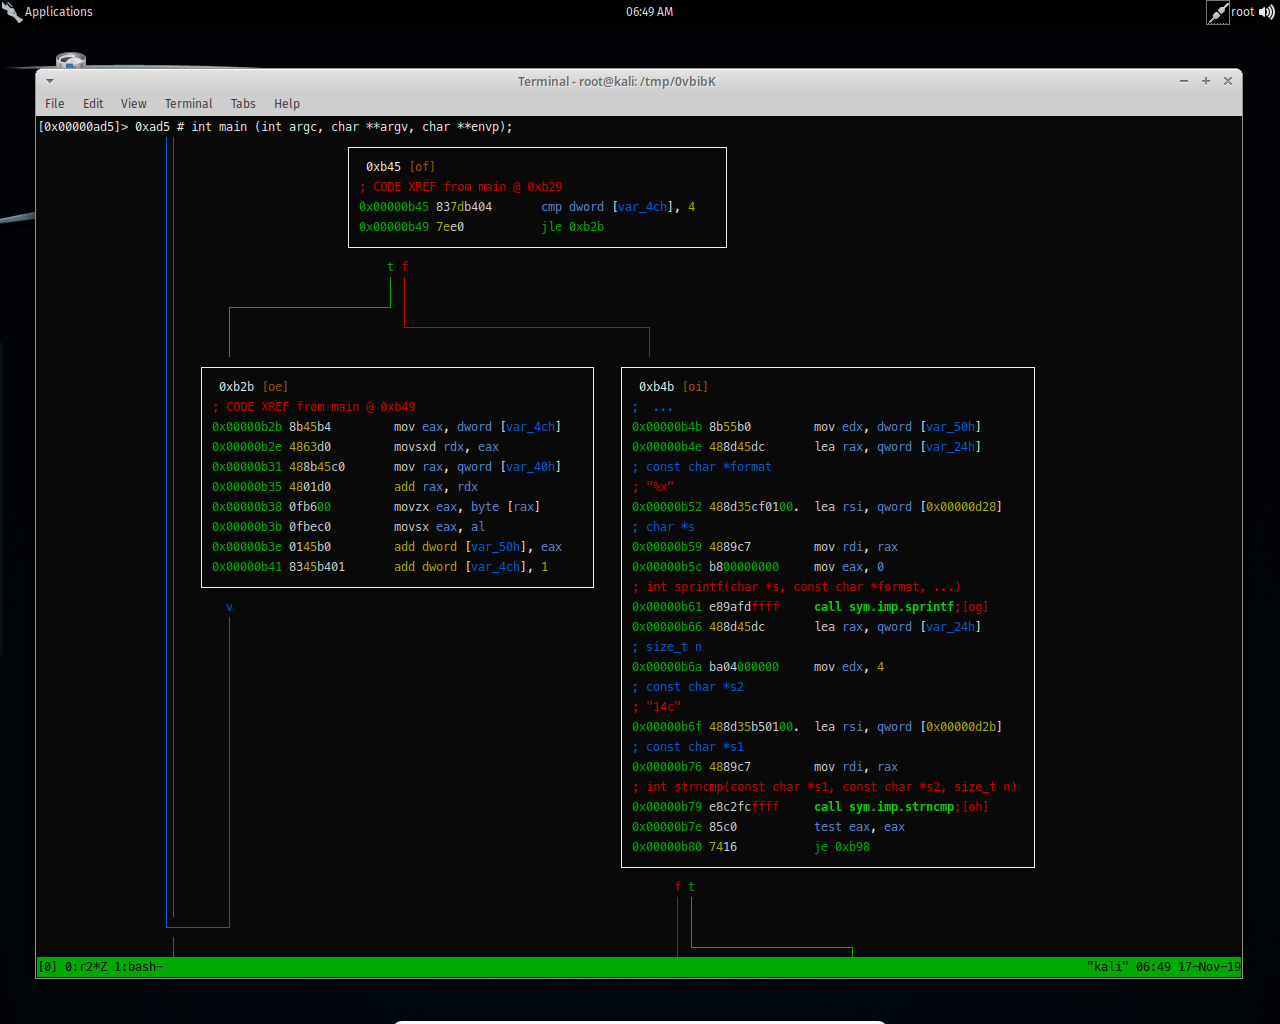Click the 'mov rax, qword [var_40h]' instruction

(477, 467)
